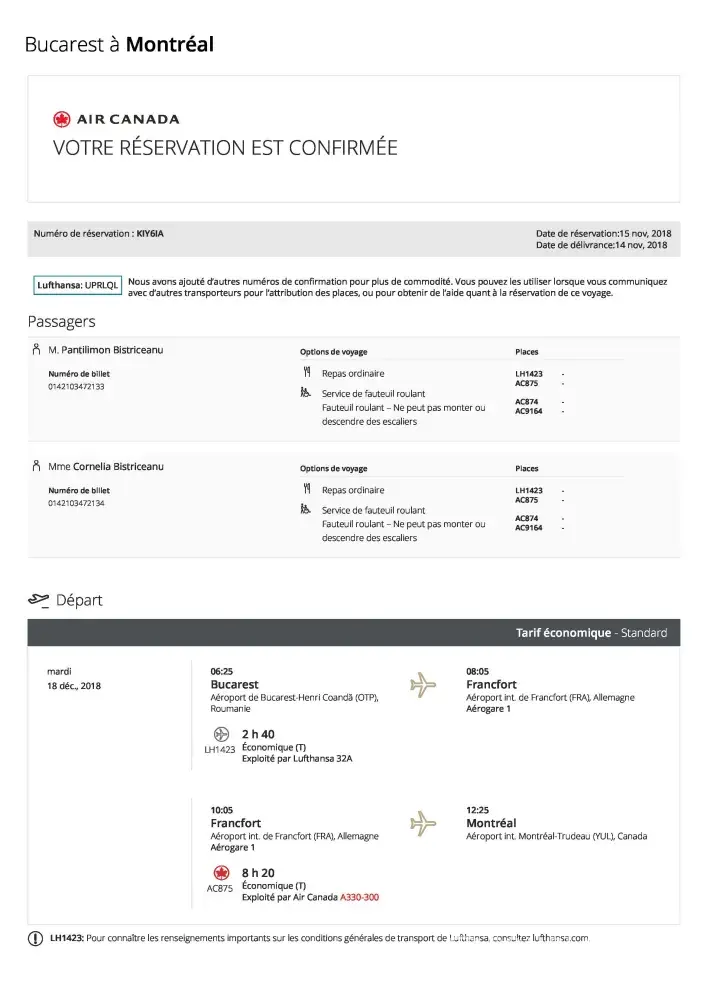707x1000 pixels.
Task: Open the red A330-300 aircraft link
Action: coord(359,897)
